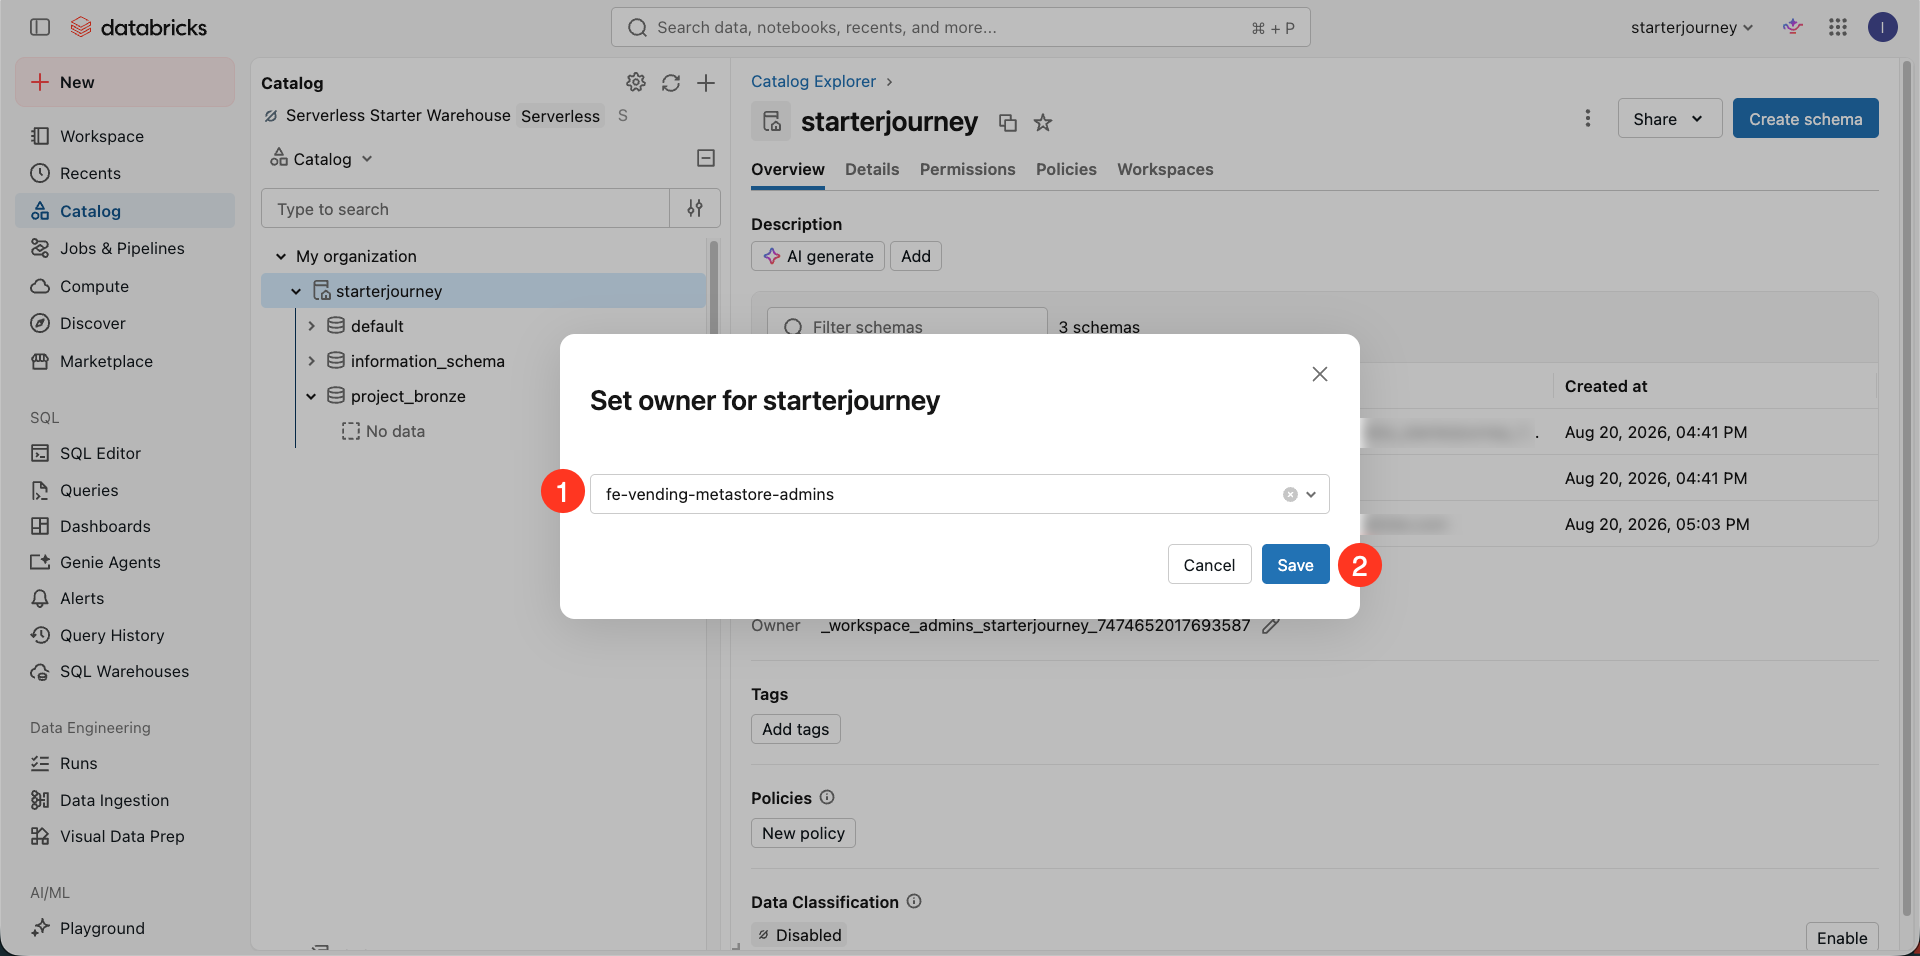1920x956 pixels.
Task: Close the Set owner dialog
Action: point(1320,374)
